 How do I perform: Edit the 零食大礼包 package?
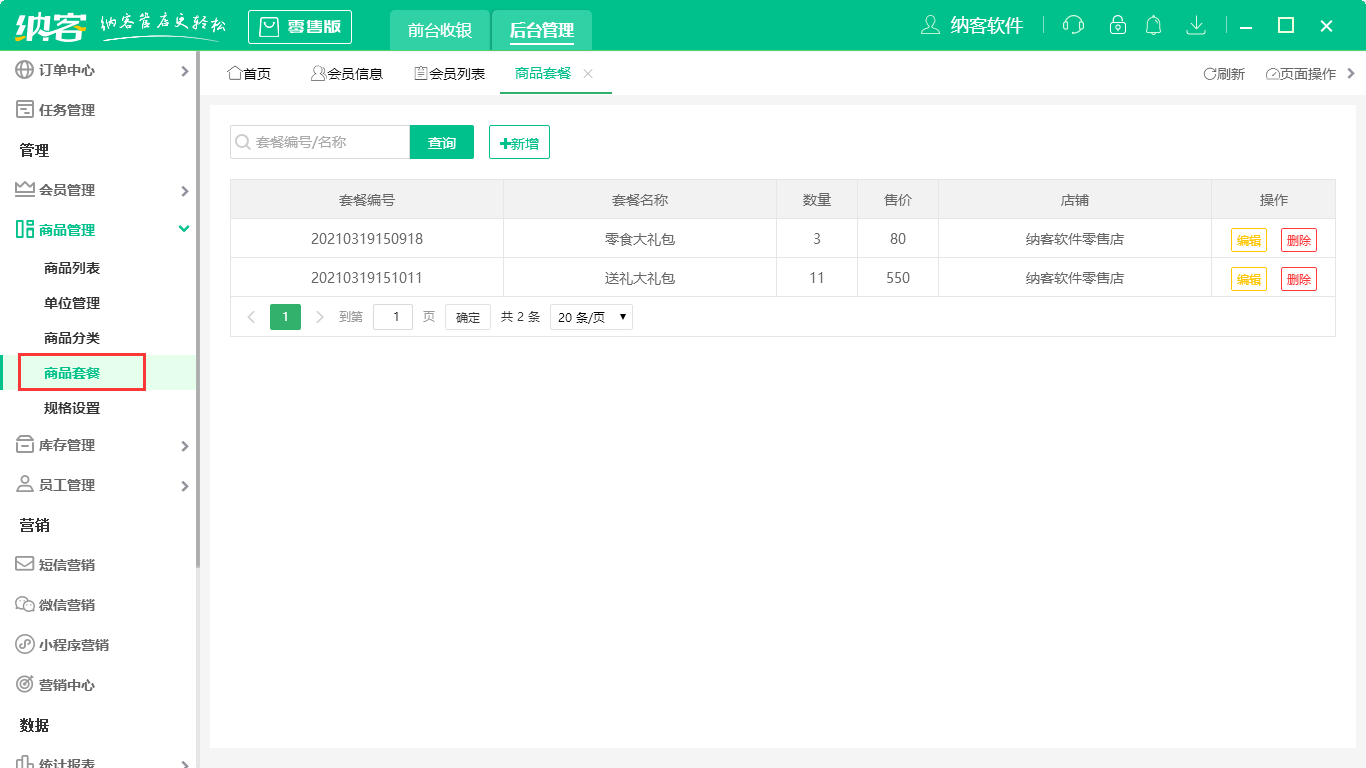pyautogui.click(x=1248, y=239)
